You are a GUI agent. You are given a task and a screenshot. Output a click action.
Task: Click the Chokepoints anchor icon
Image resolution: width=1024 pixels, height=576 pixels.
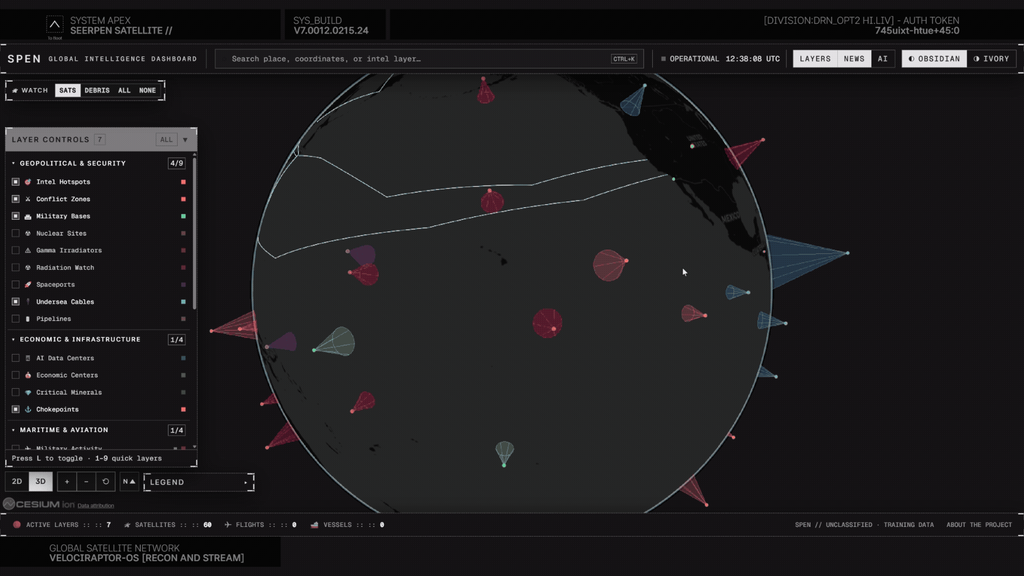(x=28, y=409)
